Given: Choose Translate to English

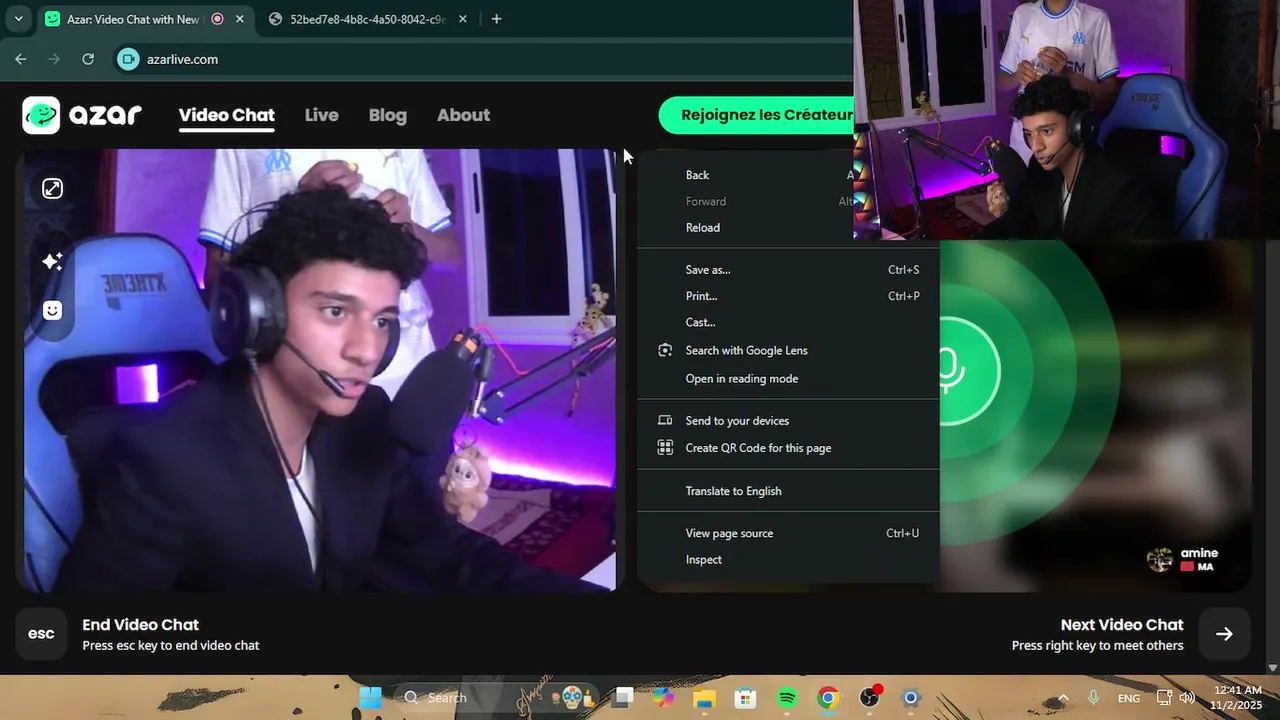Looking at the screenshot, I should 788,491.
